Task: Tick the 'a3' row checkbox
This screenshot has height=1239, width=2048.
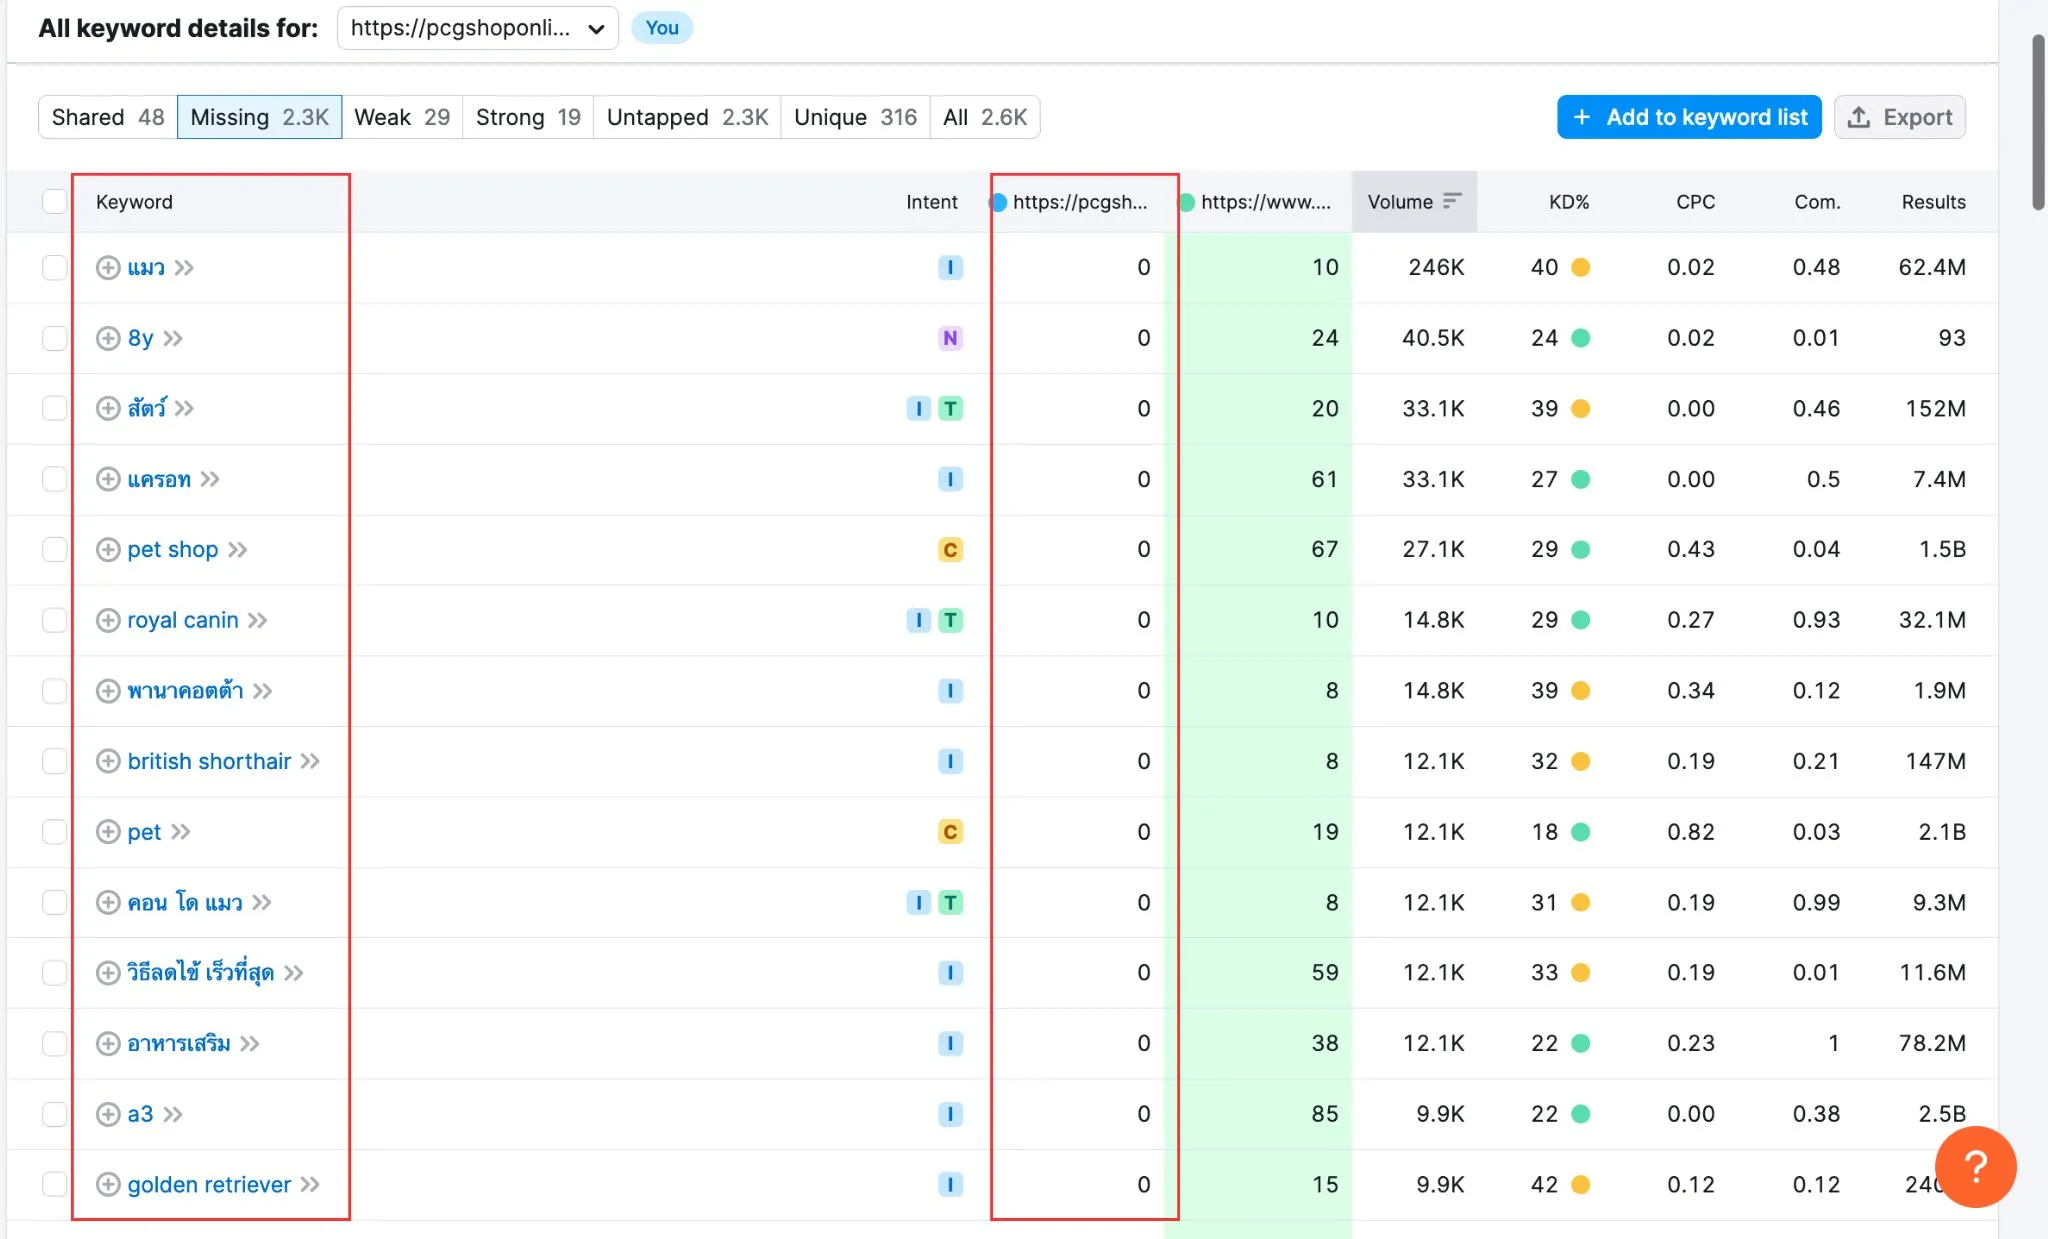Action: [x=54, y=1114]
